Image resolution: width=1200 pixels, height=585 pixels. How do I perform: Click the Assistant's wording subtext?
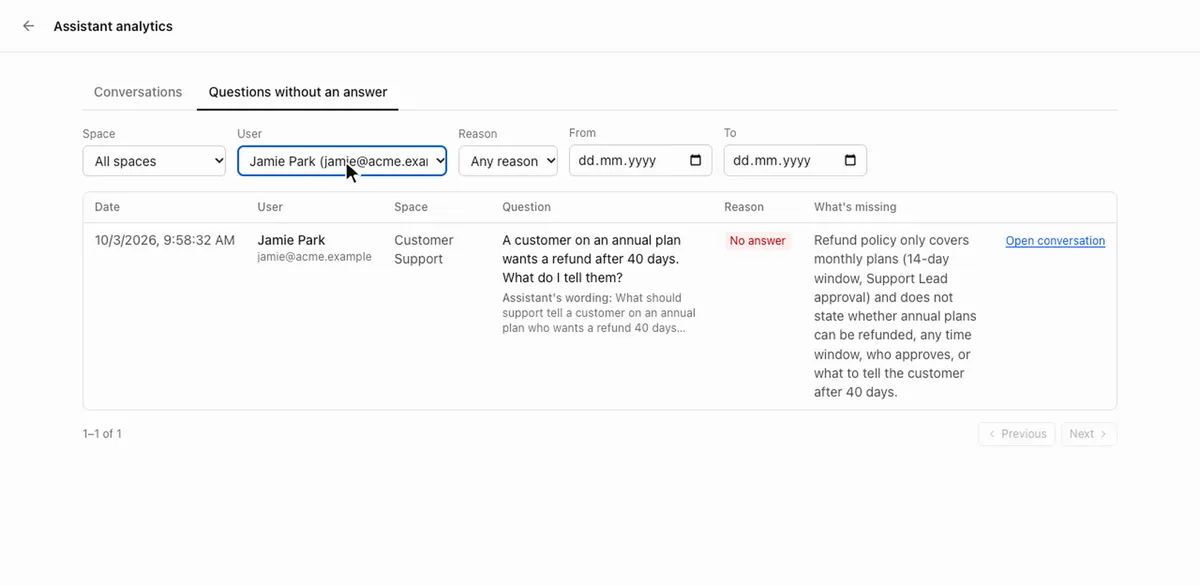[x=599, y=313]
